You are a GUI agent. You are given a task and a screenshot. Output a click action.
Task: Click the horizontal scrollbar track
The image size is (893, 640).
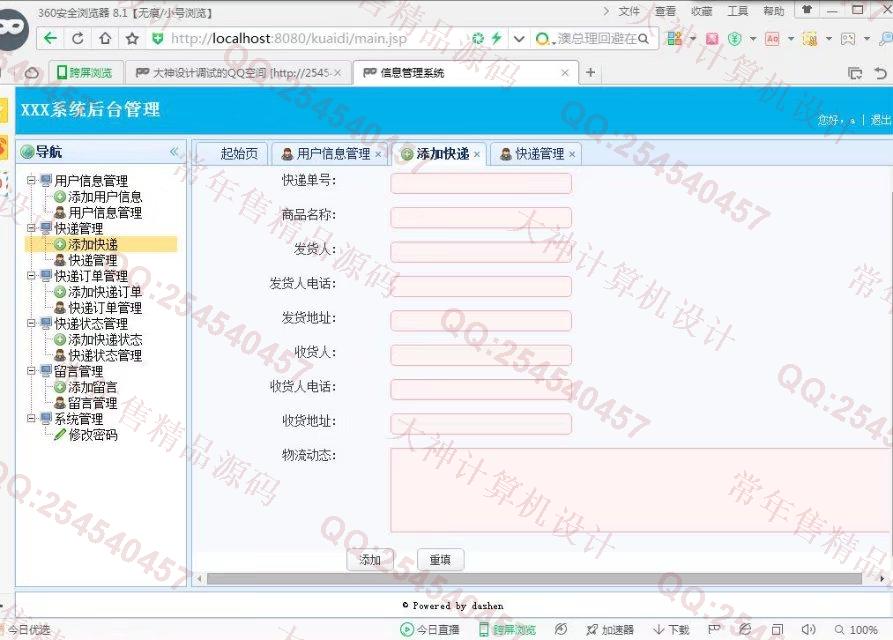coord(534,579)
